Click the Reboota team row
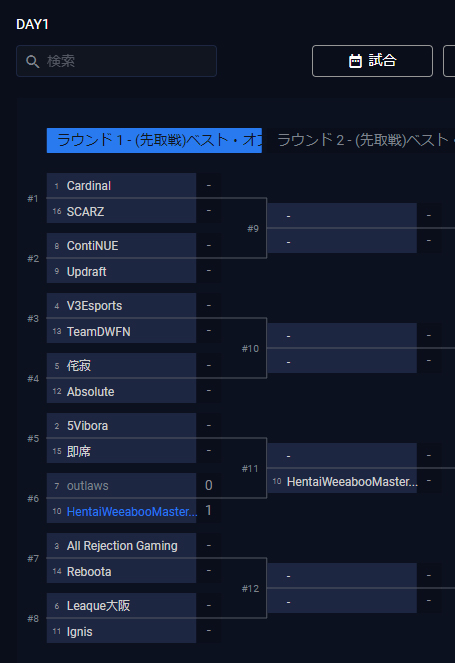 point(121,571)
